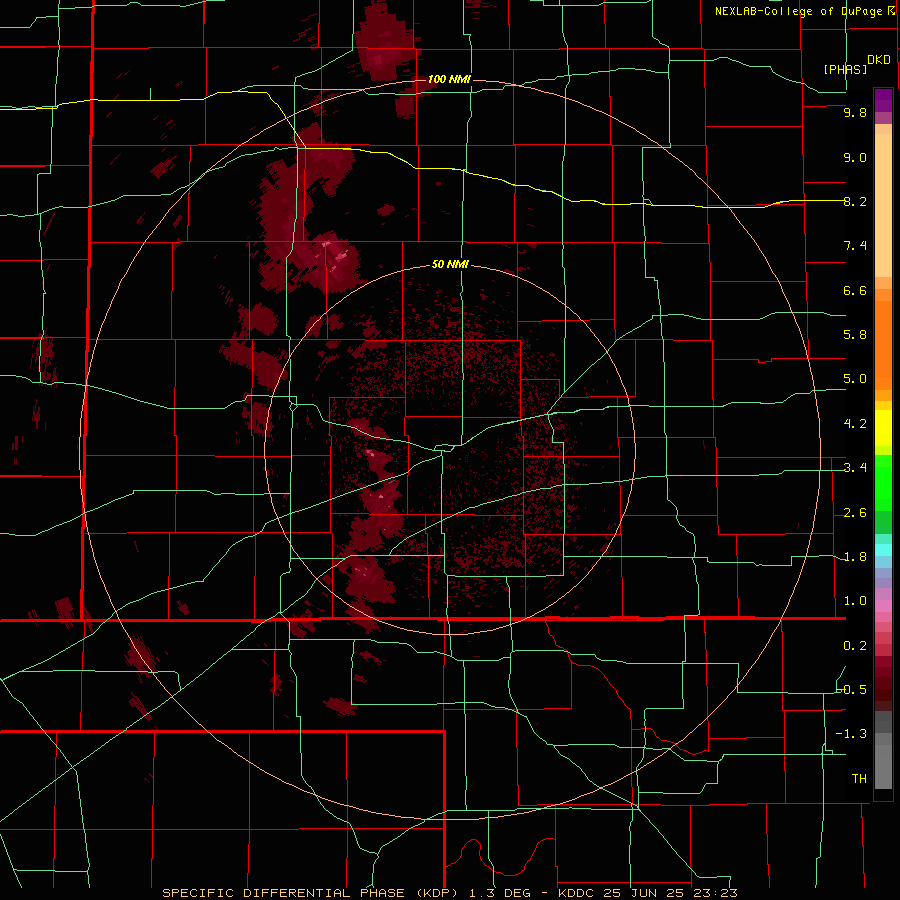Pick the pink segment of the color bar
This screenshot has width=900, height=900.
pyautogui.click(x=883, y=606)
